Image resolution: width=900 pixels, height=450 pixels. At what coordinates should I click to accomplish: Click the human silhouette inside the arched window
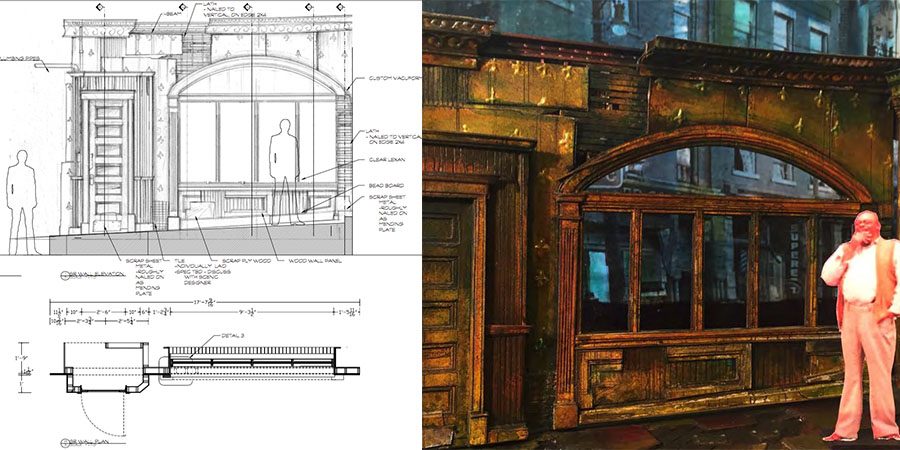pos(285,172)
